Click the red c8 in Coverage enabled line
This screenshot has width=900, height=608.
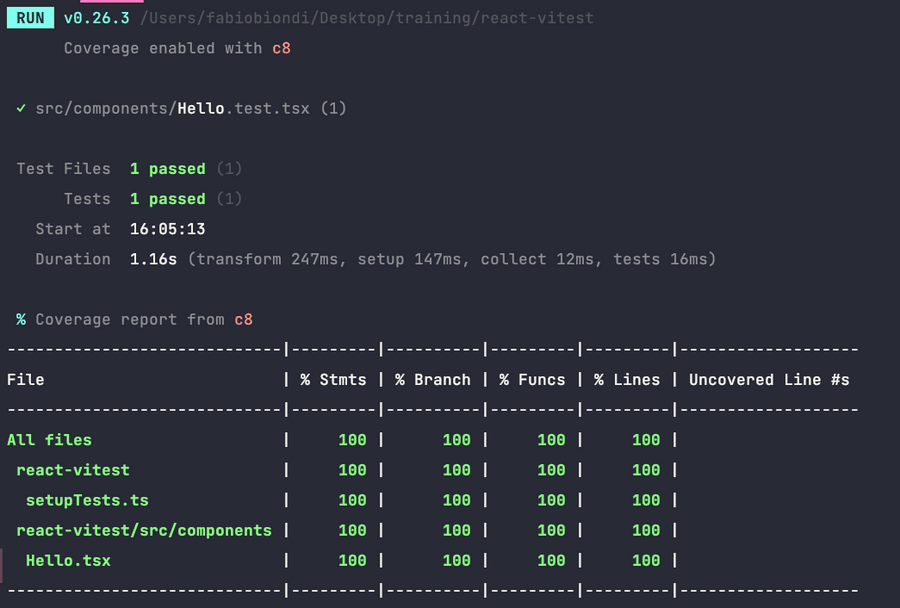tap(281, 48)
